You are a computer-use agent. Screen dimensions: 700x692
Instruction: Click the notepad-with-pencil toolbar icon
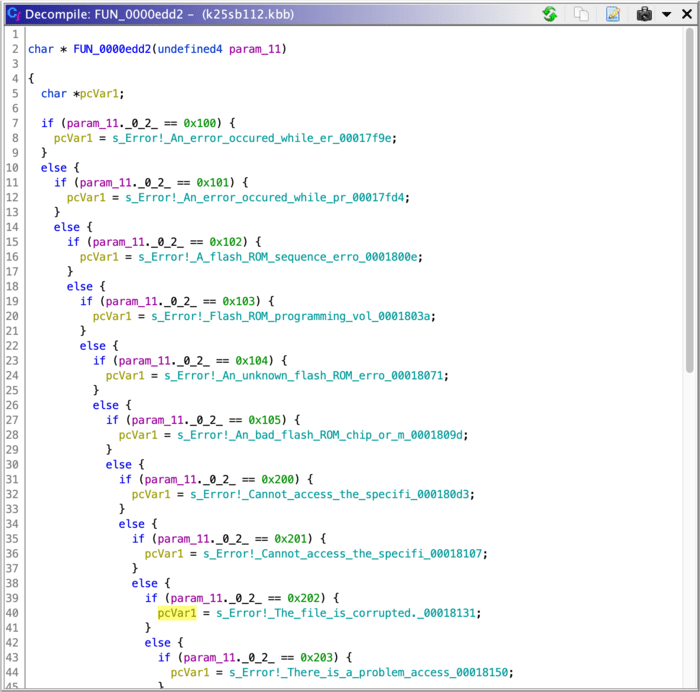(x=613, y=14)
